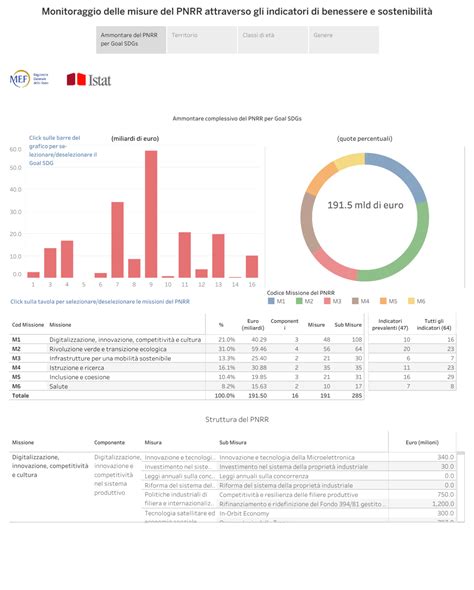Viewport: 474px width, 590px height.
Task: Select the bar for Goal SDG 11
Action: [x=185, y=255]
